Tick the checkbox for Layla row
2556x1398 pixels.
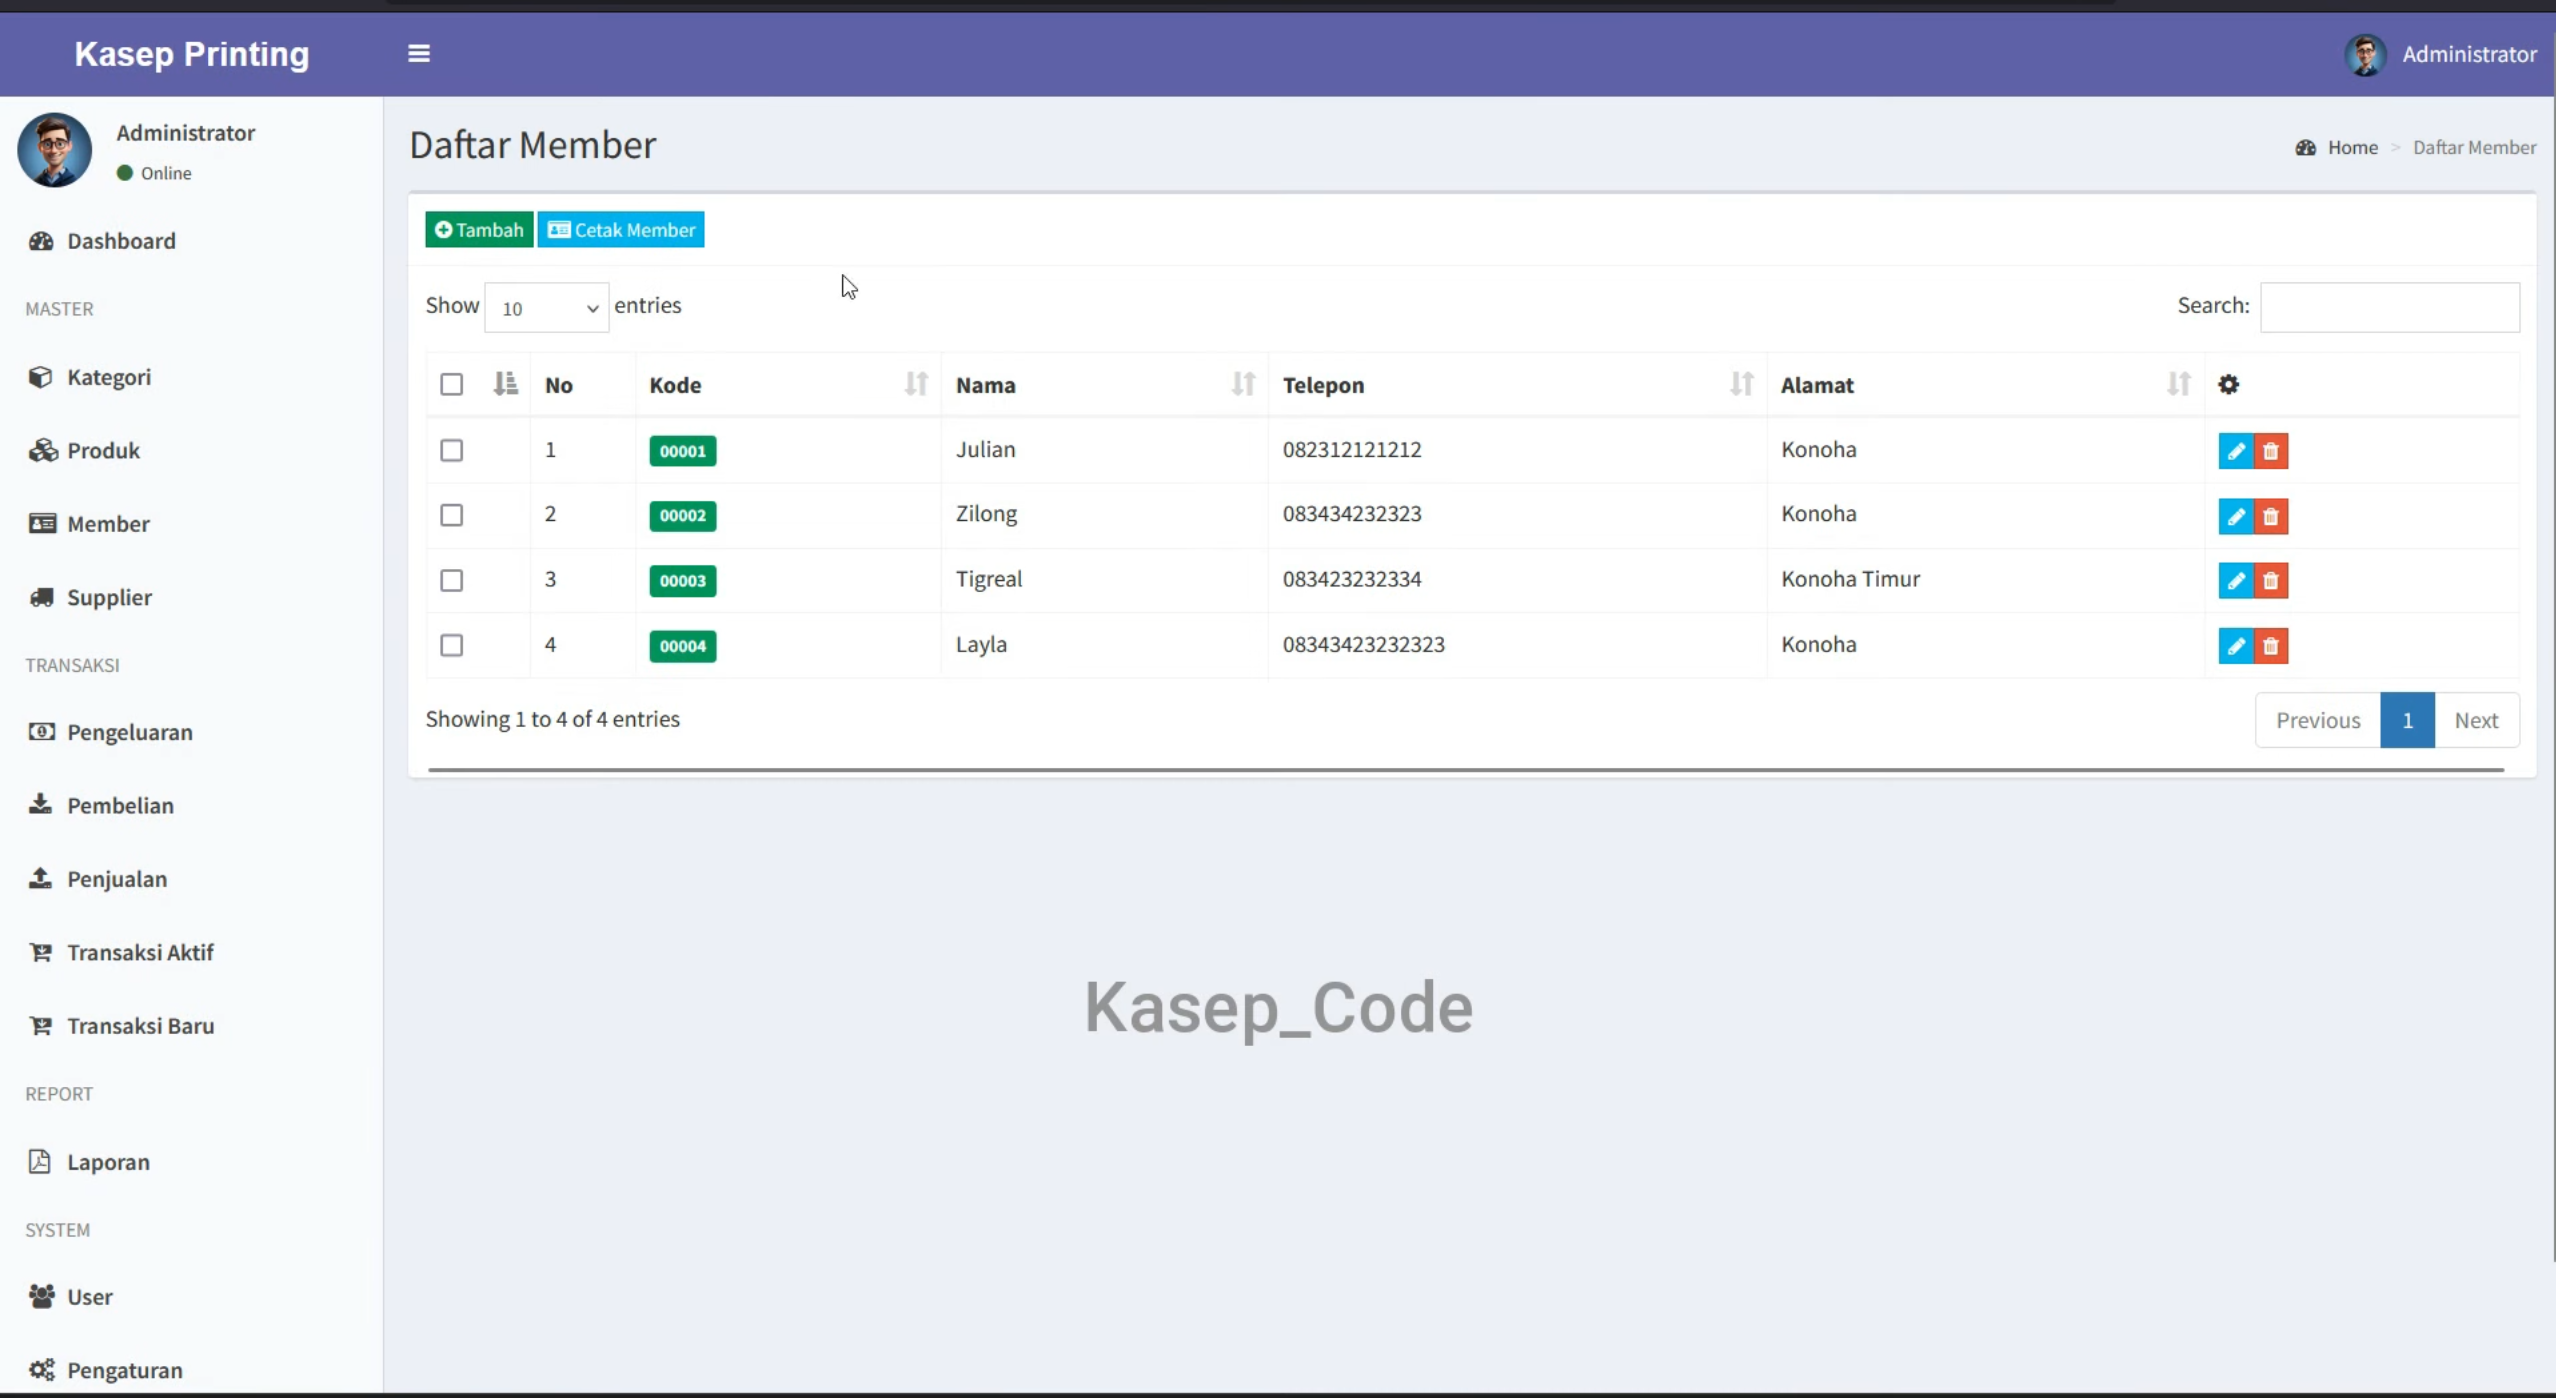[x=452, y=645]
